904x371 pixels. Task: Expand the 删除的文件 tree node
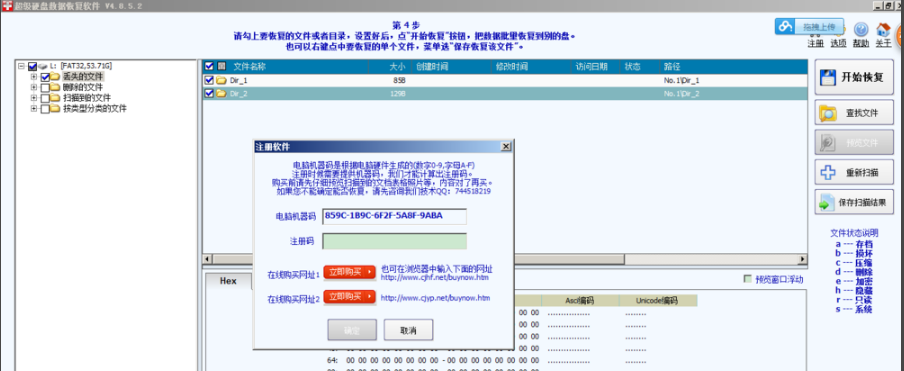[33, 87]
